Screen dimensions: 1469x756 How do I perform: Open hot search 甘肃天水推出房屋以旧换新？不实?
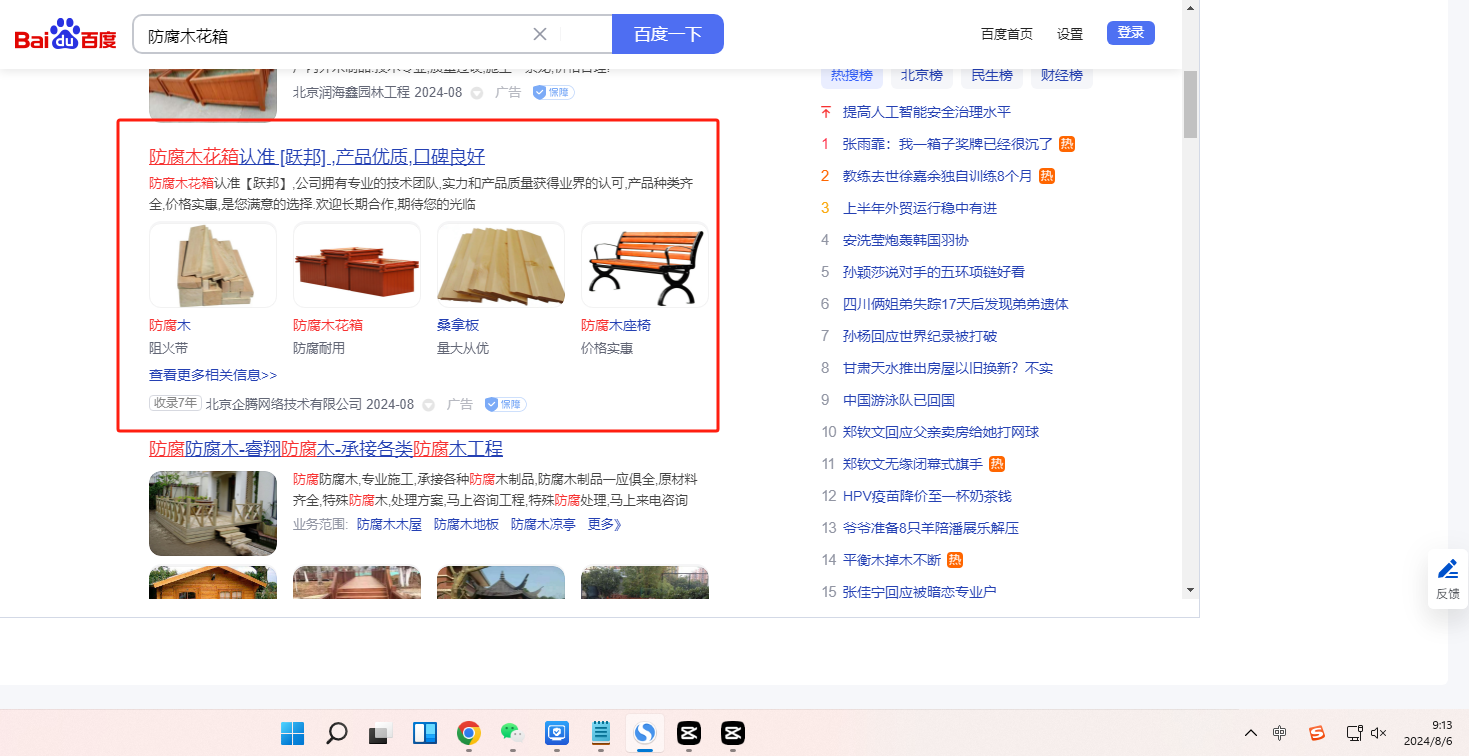click(x=948, y=368)
